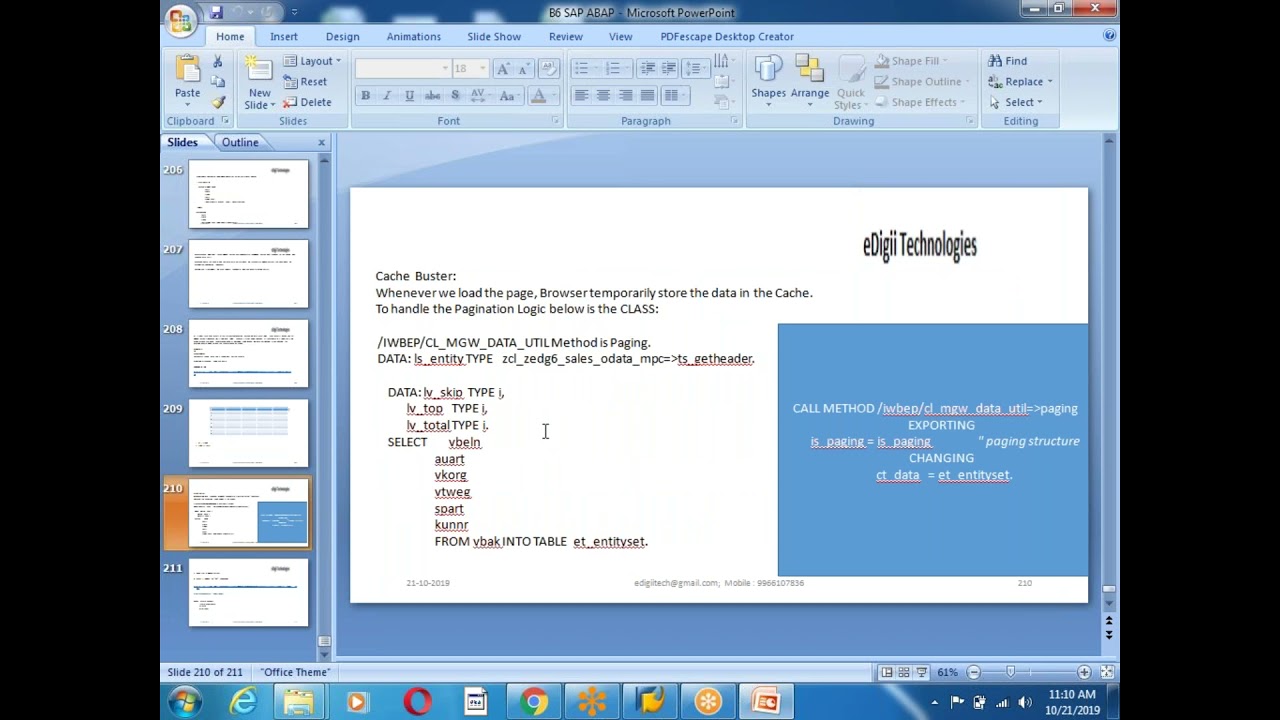Adjust the zoom slider handle
The height and width of the screenshot is (720, 1280).
tap(1010, 673)
